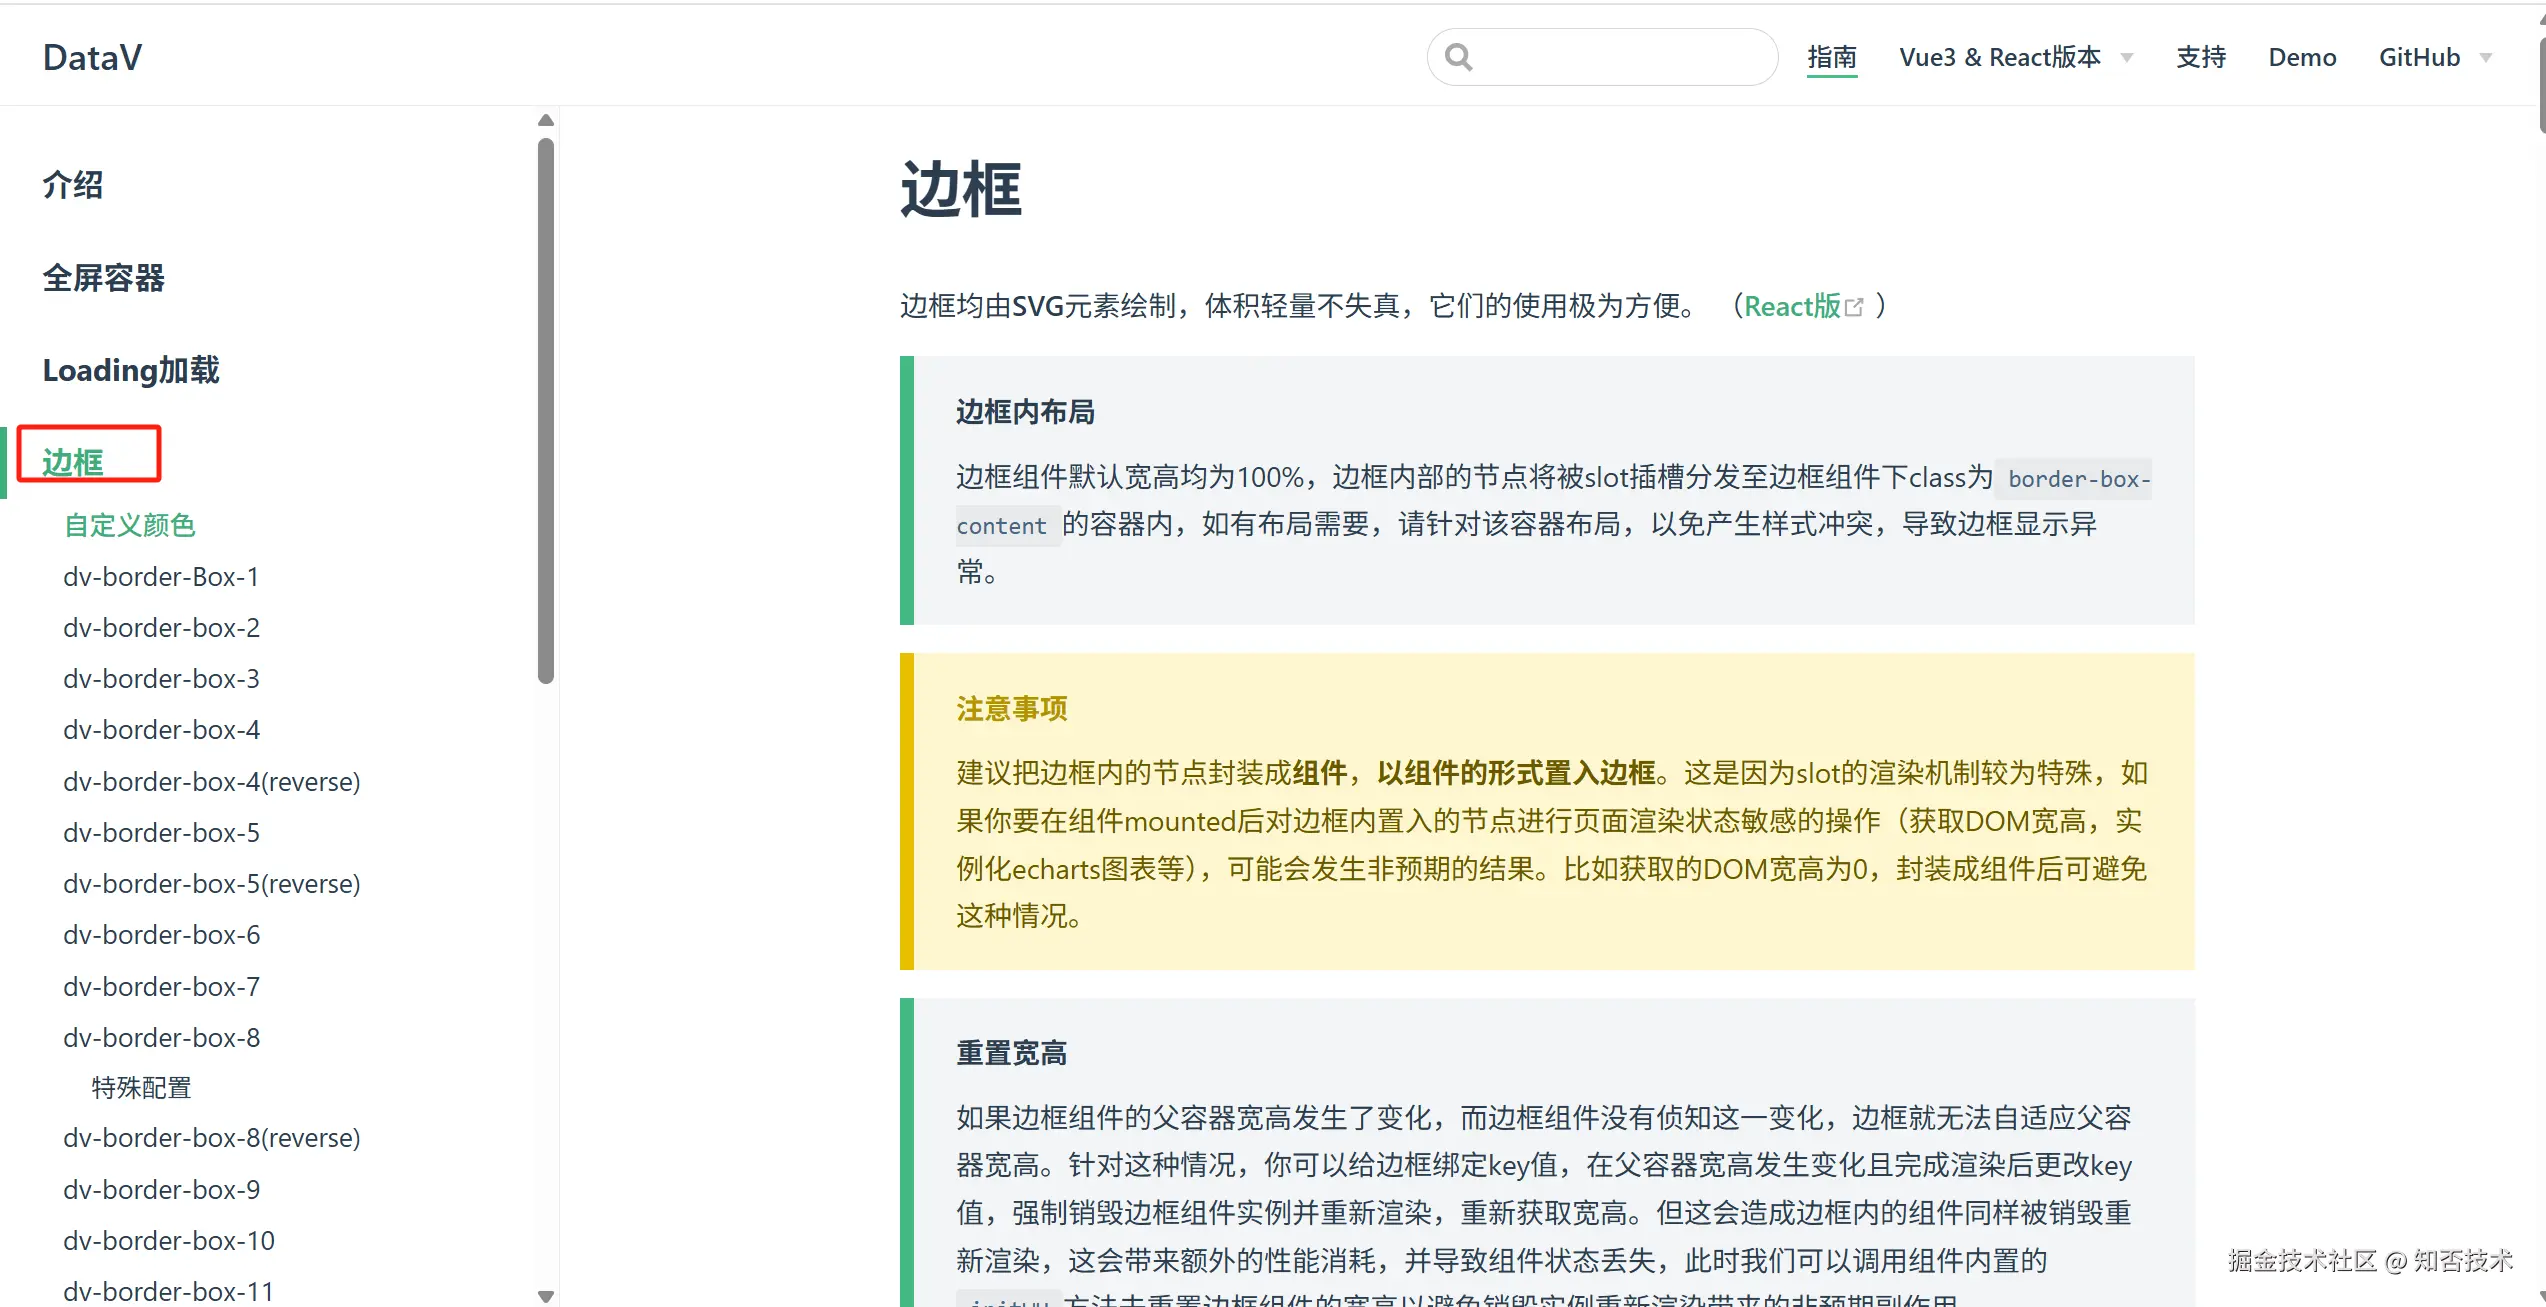The height and width of the screenshot is (1307, 2546).
Task: Click the external link icon beside React版
Action: 1855,307
